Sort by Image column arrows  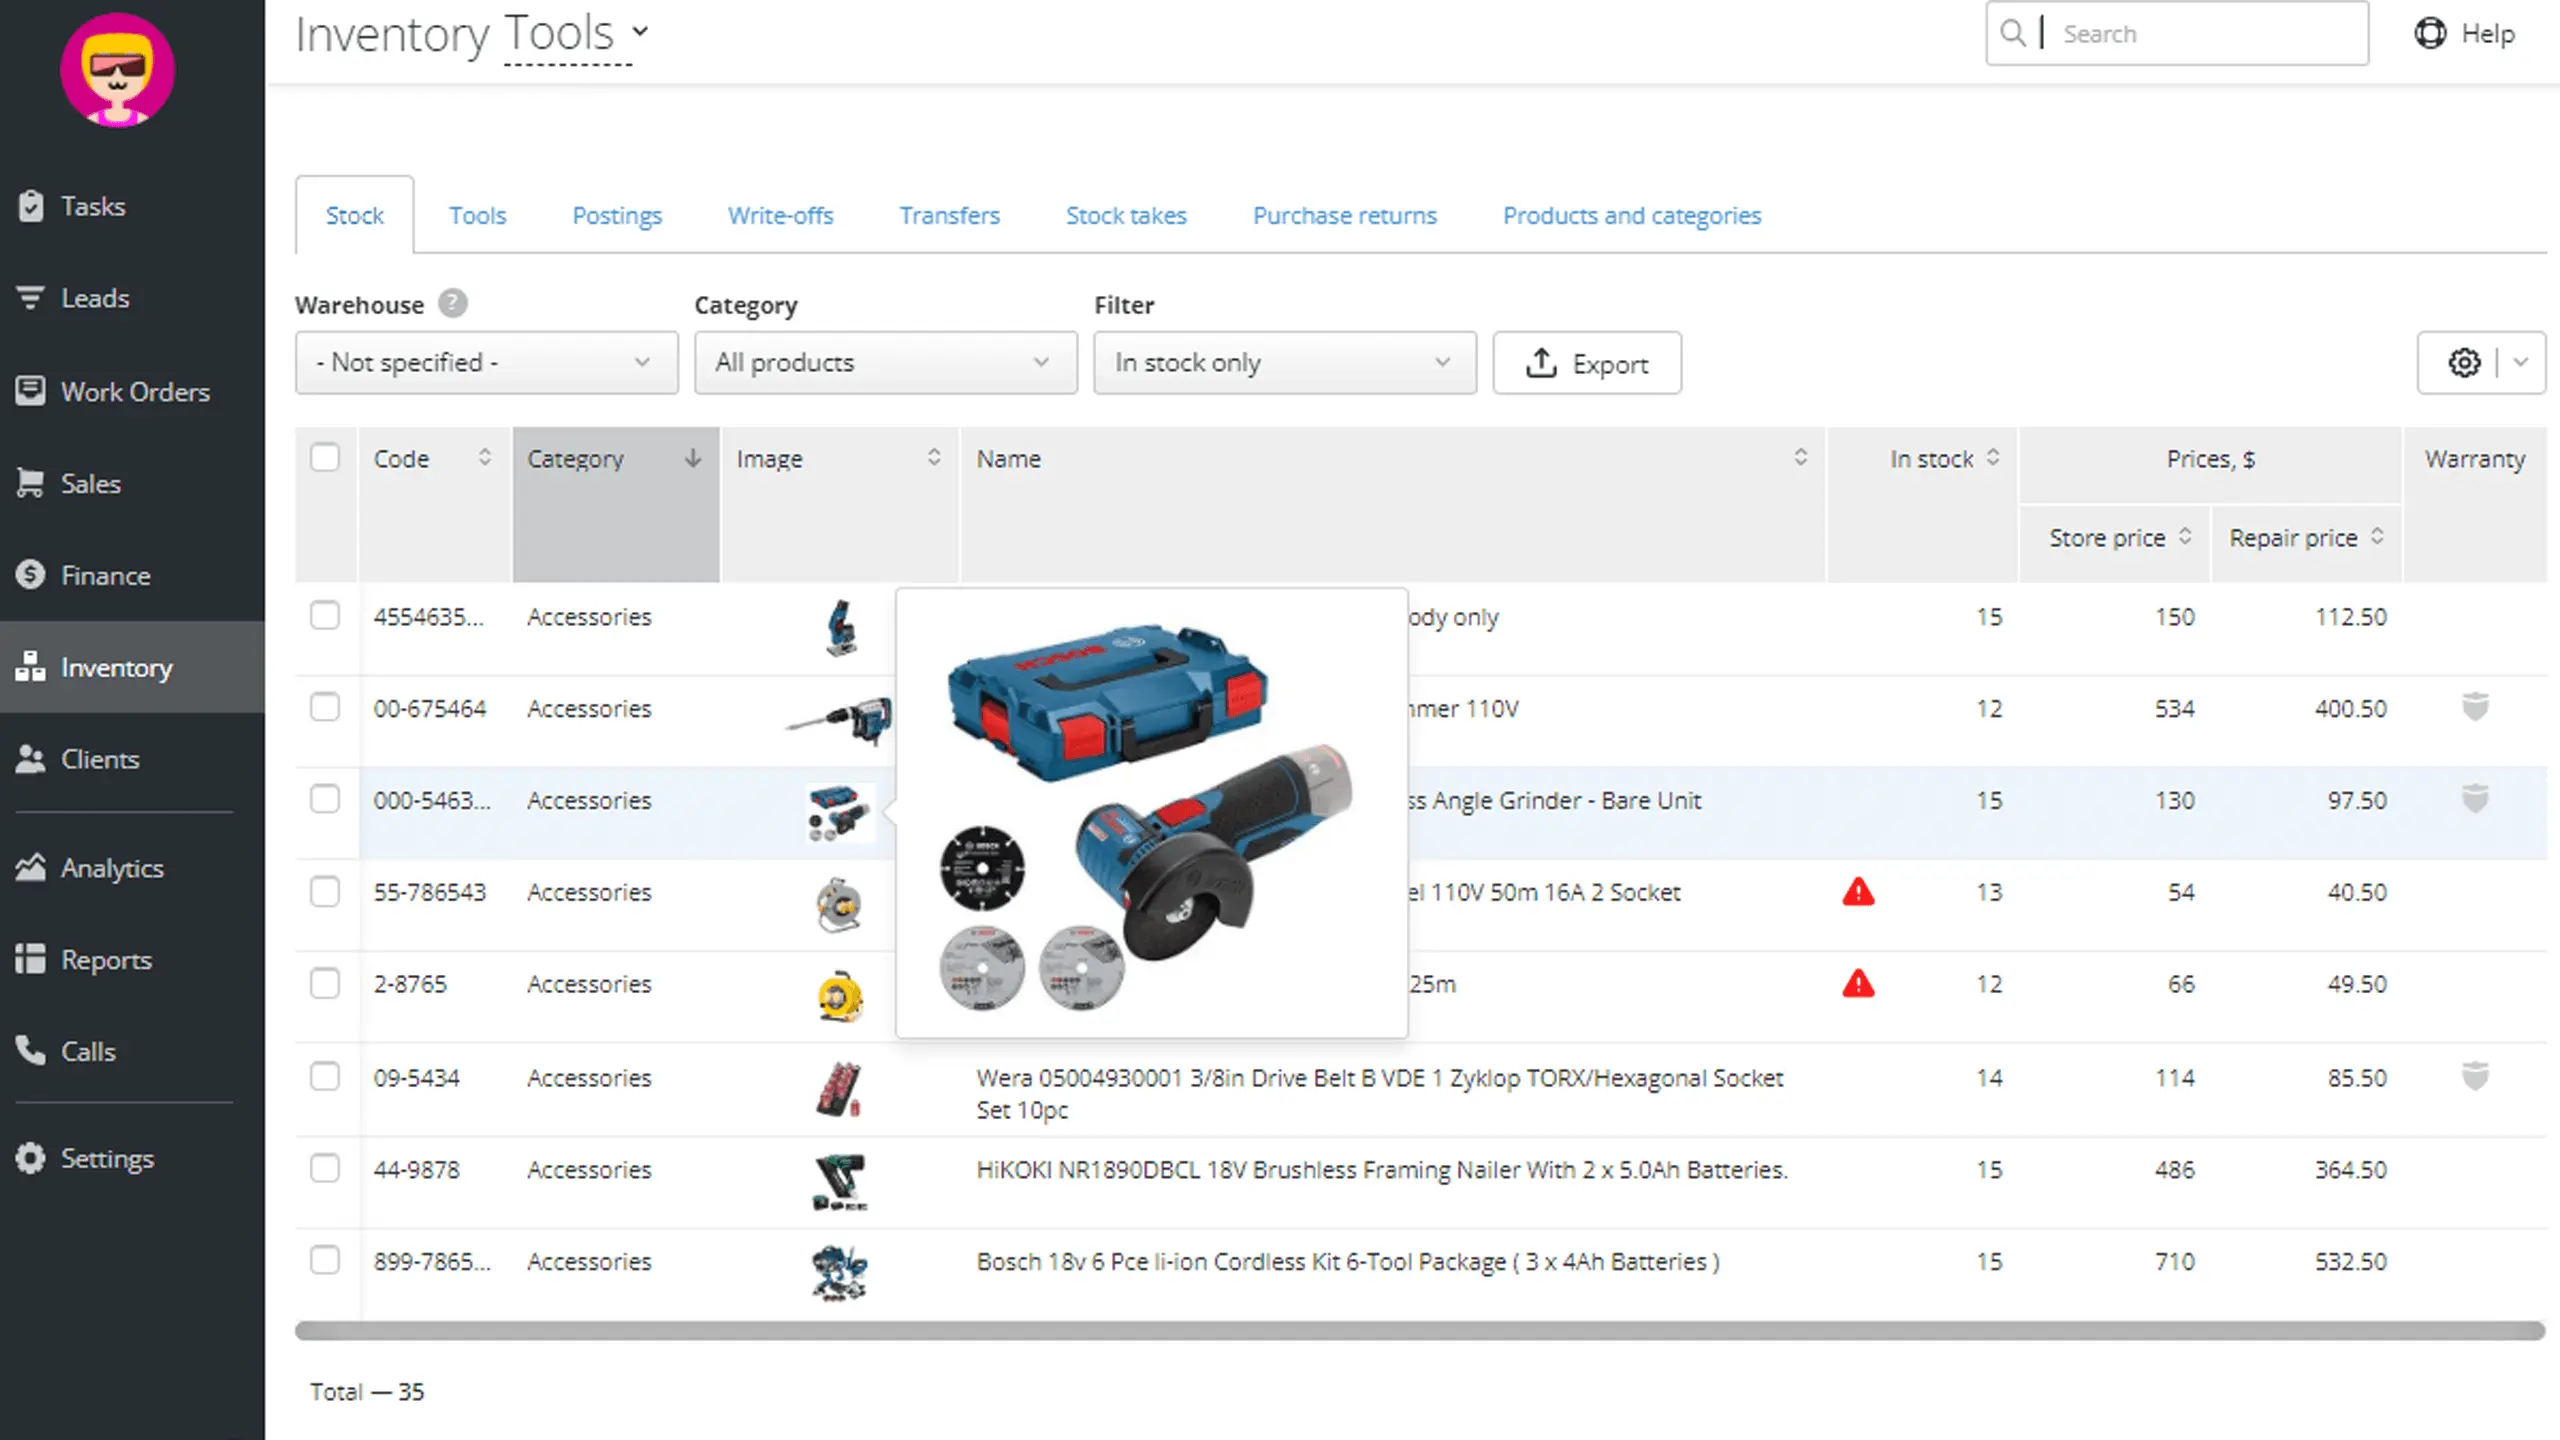click(x=934, y=457)
